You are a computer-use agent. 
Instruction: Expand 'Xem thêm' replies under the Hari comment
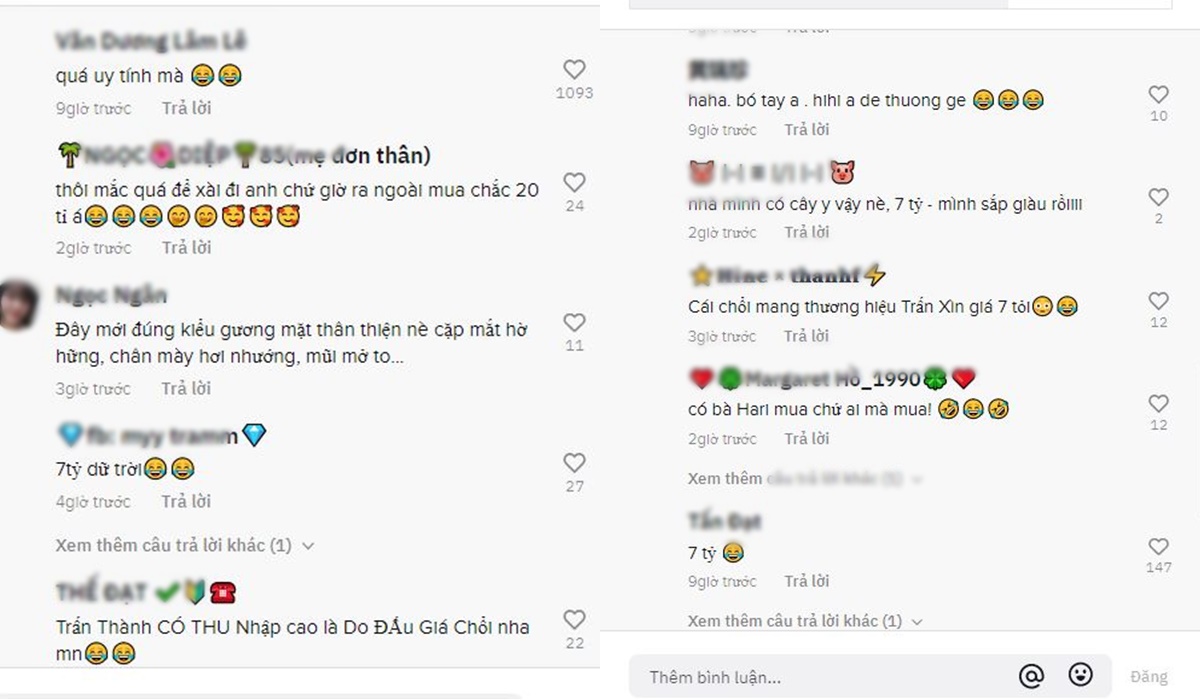[794, 479]
